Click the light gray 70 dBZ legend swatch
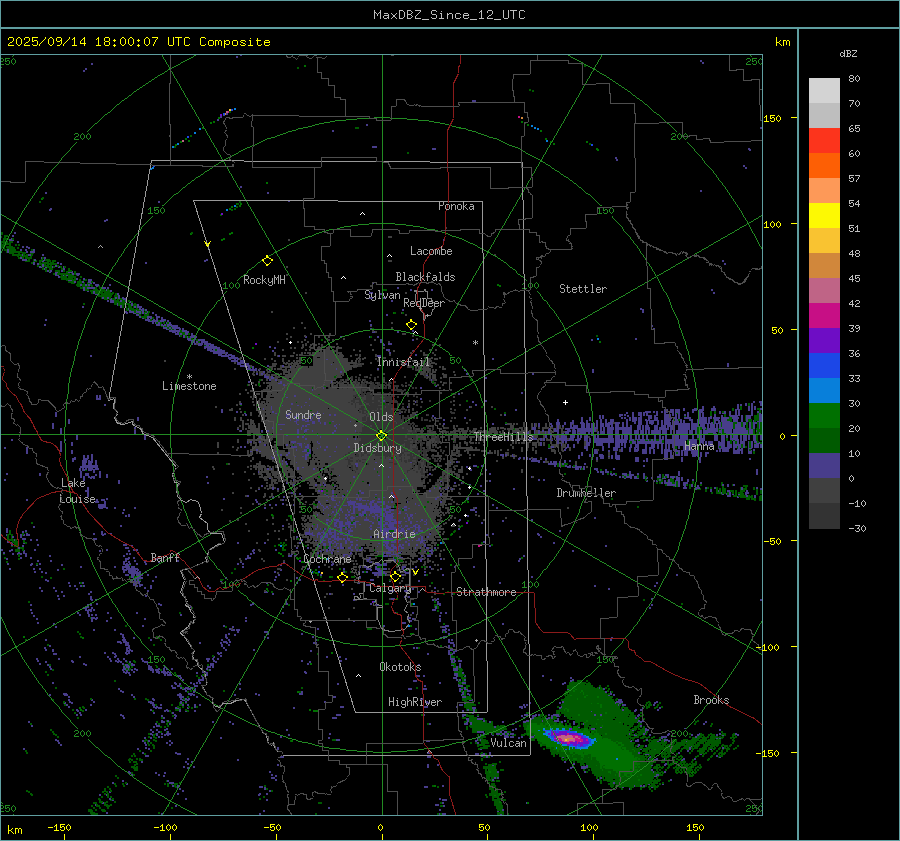 coord(824,91)
